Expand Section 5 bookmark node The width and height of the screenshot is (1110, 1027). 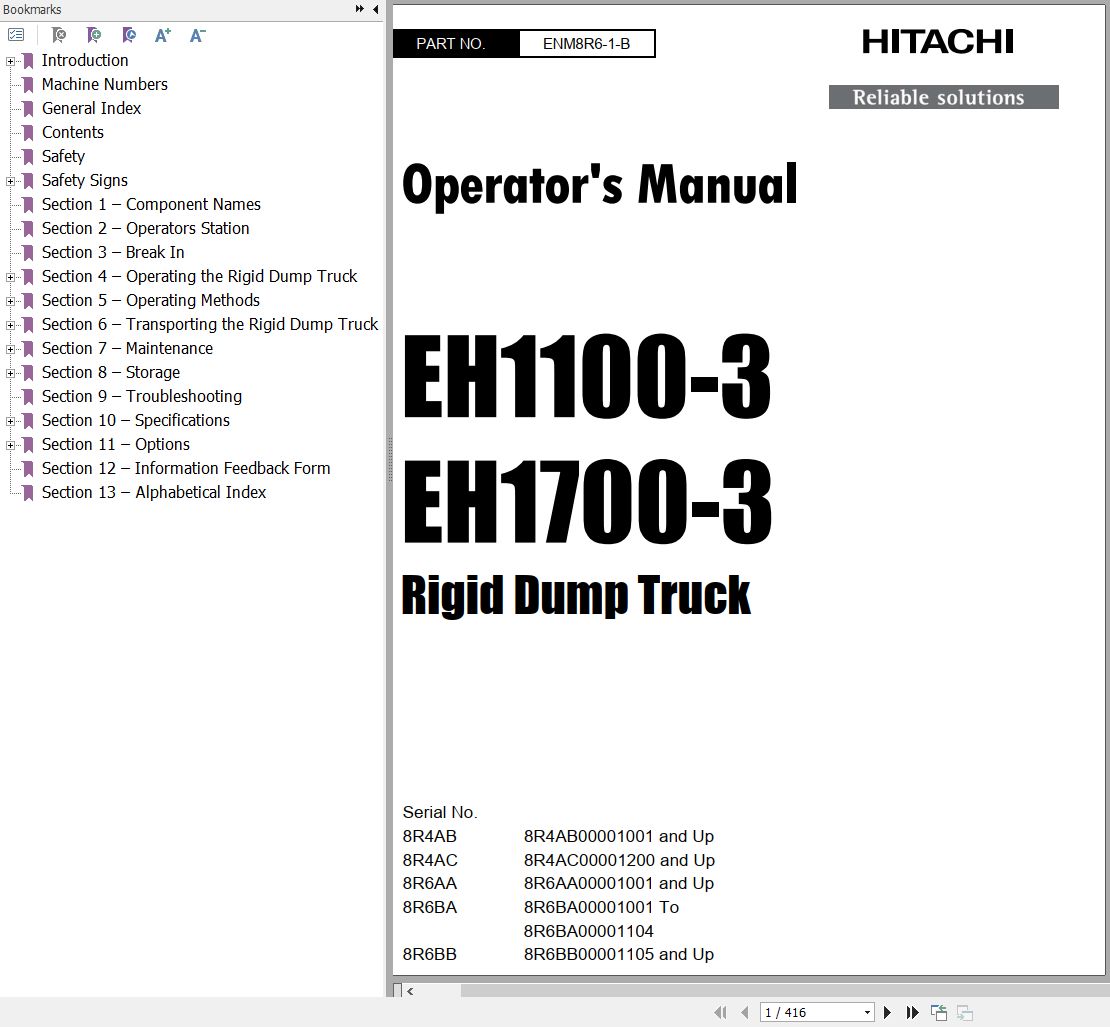tap(10, 301)
